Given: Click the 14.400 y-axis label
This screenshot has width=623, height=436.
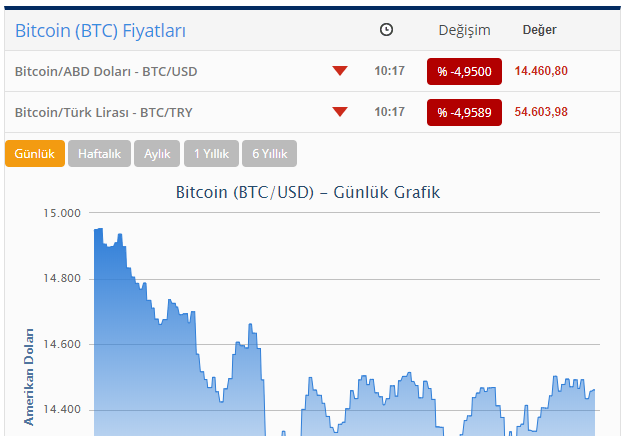Looking at the screenshot, I should tap(62, 409).
